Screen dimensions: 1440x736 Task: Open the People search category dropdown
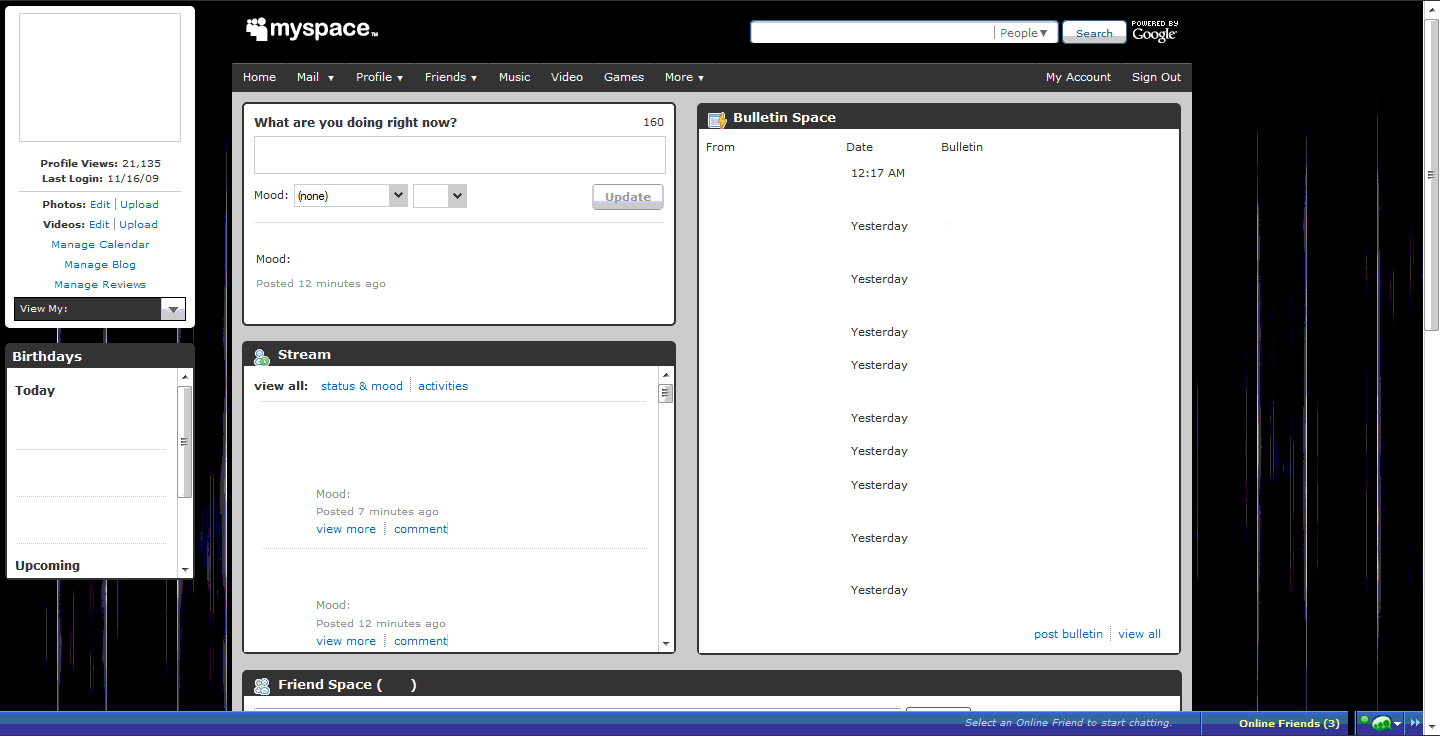(x=1025, y=33)
